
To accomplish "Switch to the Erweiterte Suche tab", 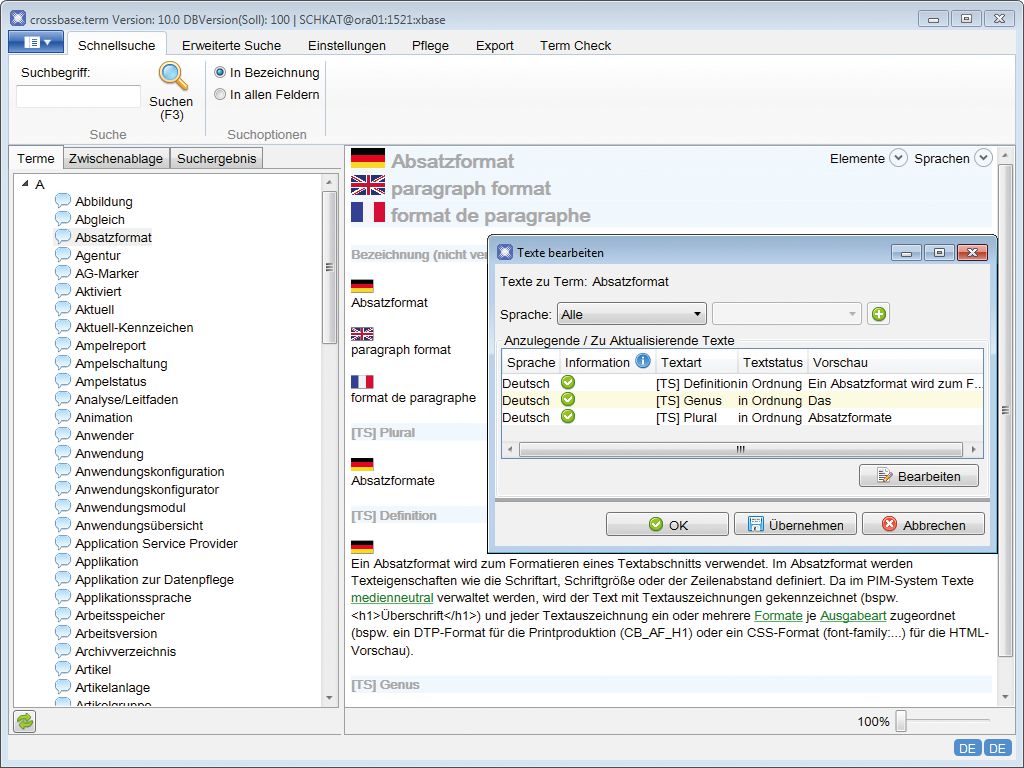I will [231, 46].
